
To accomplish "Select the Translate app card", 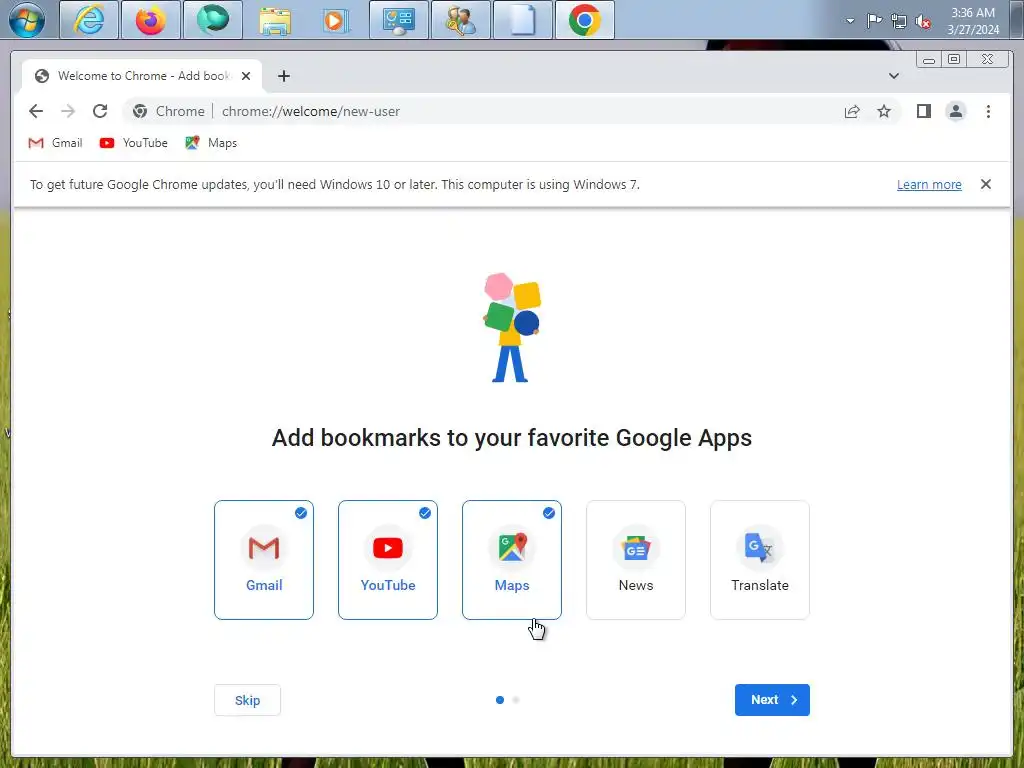I will [760, 560].
